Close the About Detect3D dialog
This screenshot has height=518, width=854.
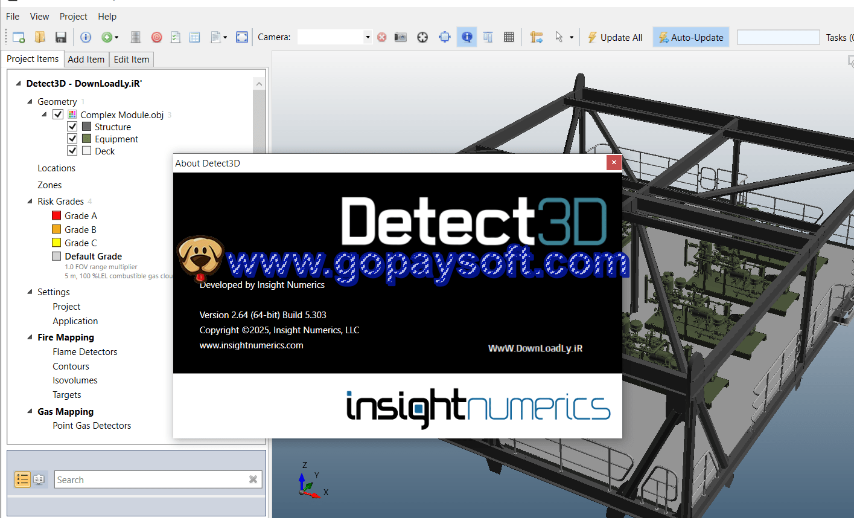[614, 162]
